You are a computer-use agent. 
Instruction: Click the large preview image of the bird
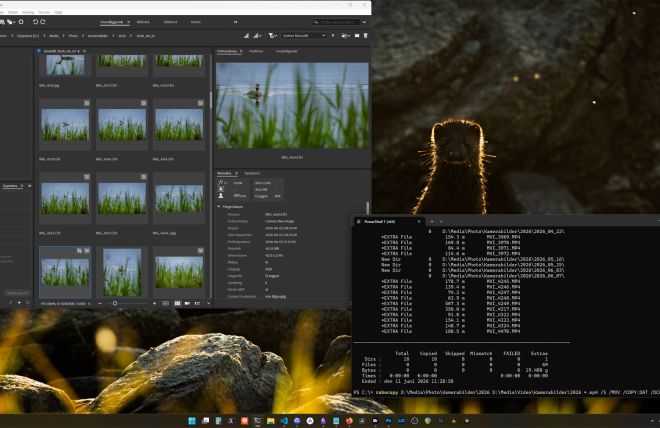[292, 105]
